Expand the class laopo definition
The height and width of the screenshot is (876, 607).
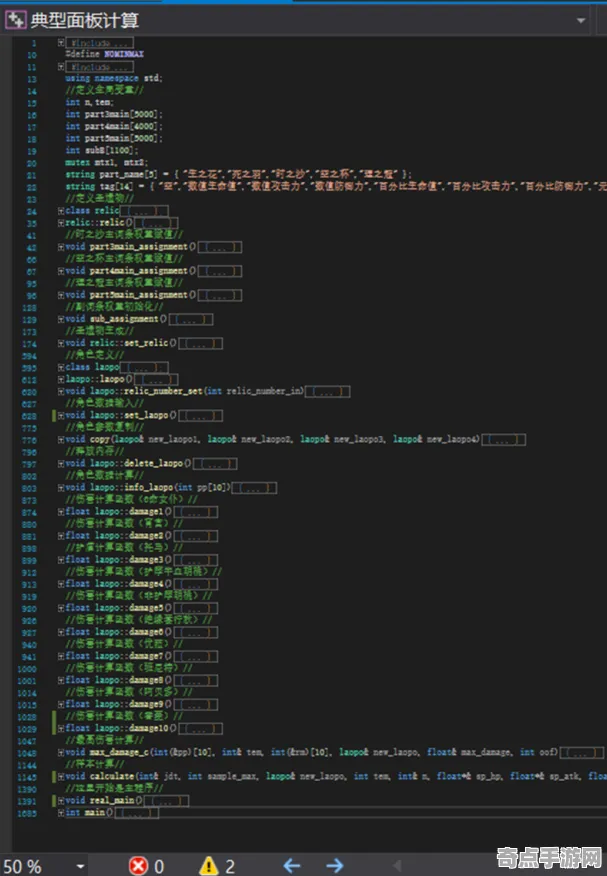pos(61,367)
